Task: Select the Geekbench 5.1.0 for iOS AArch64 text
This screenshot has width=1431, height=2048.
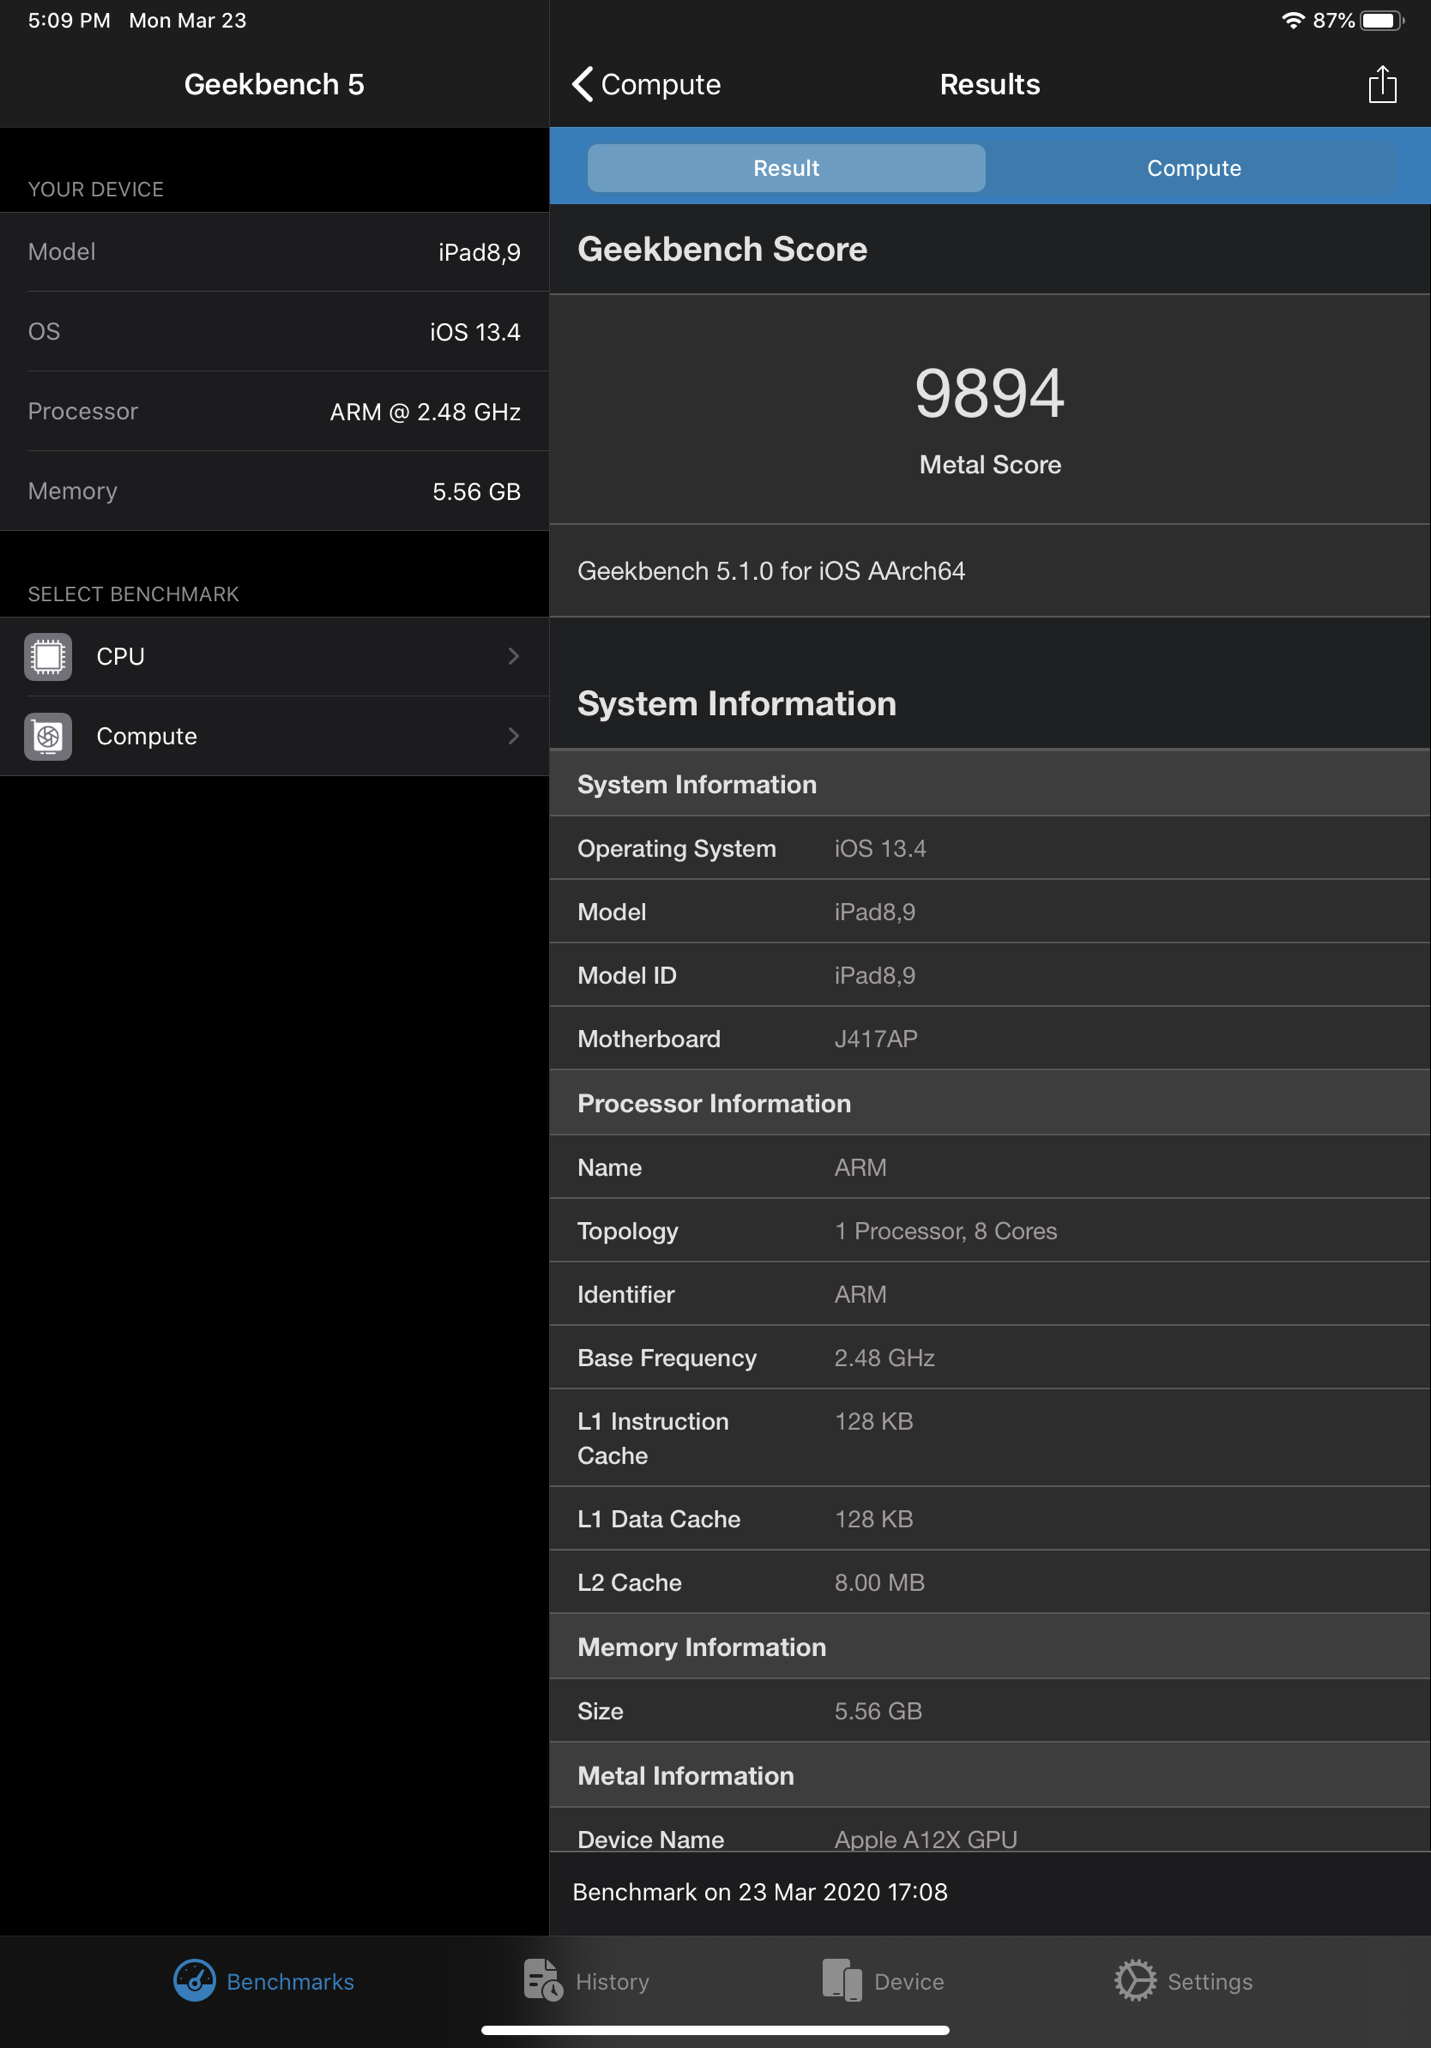Action: pyautogui.click(x=771, y=572)
